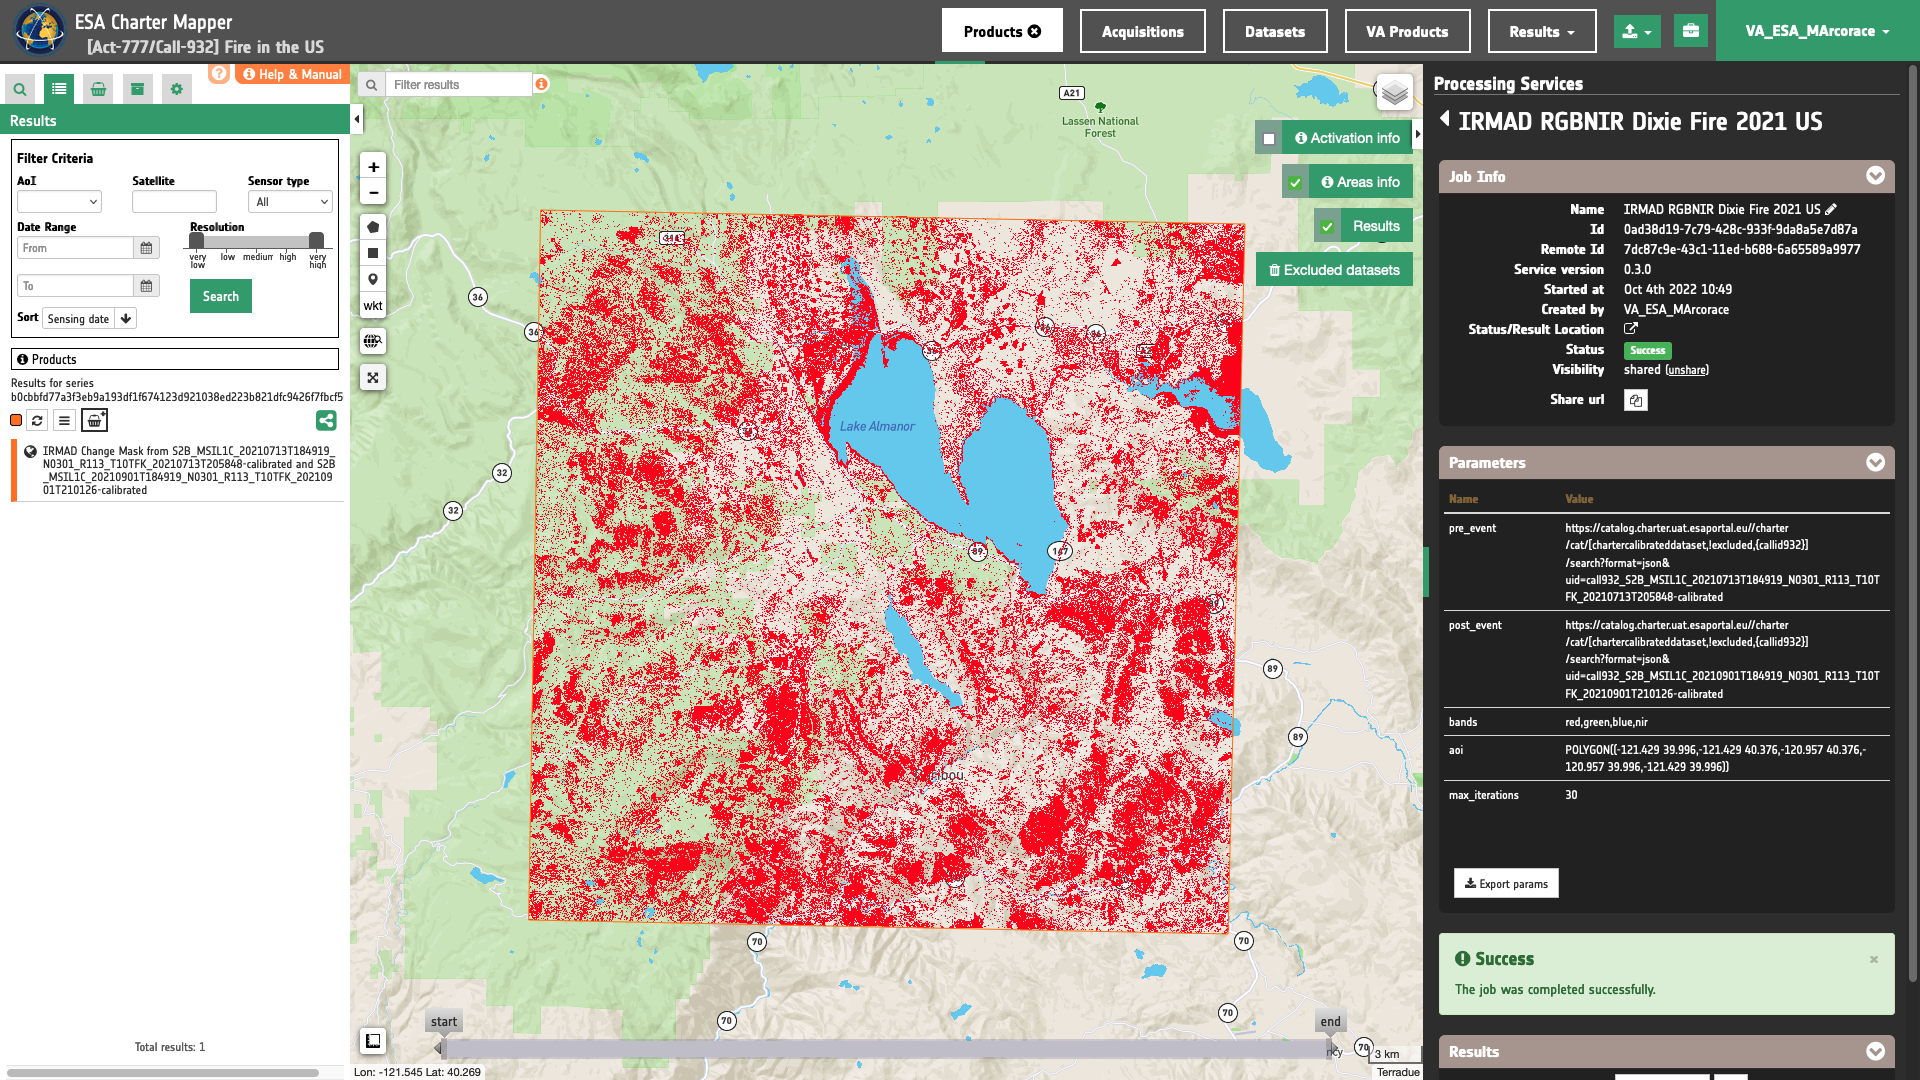Open the data basket tab icon
The image size is (1920, 1080).
pyautogui.click(x=98, y=89)
